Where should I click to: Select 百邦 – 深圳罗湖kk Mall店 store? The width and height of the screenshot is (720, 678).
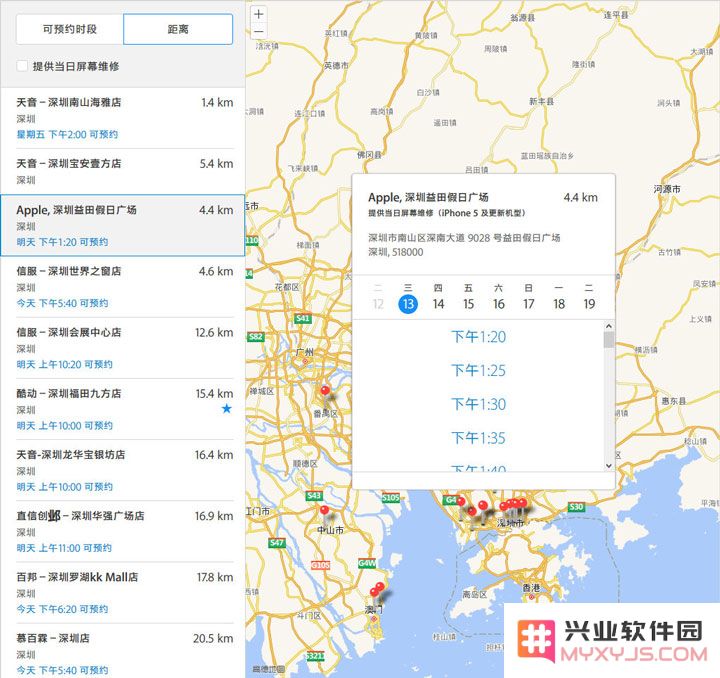(124, 593)
